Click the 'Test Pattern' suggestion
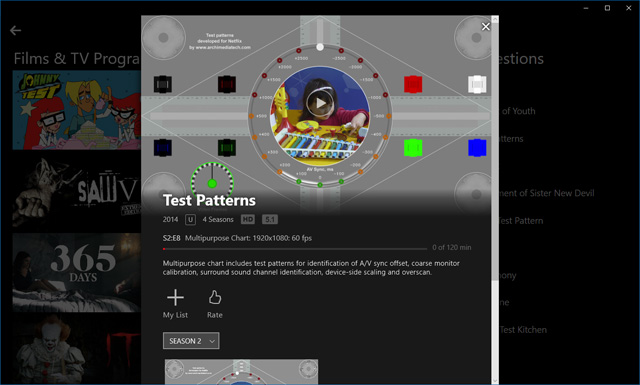640x385 pixels. [x=521, y=221]
